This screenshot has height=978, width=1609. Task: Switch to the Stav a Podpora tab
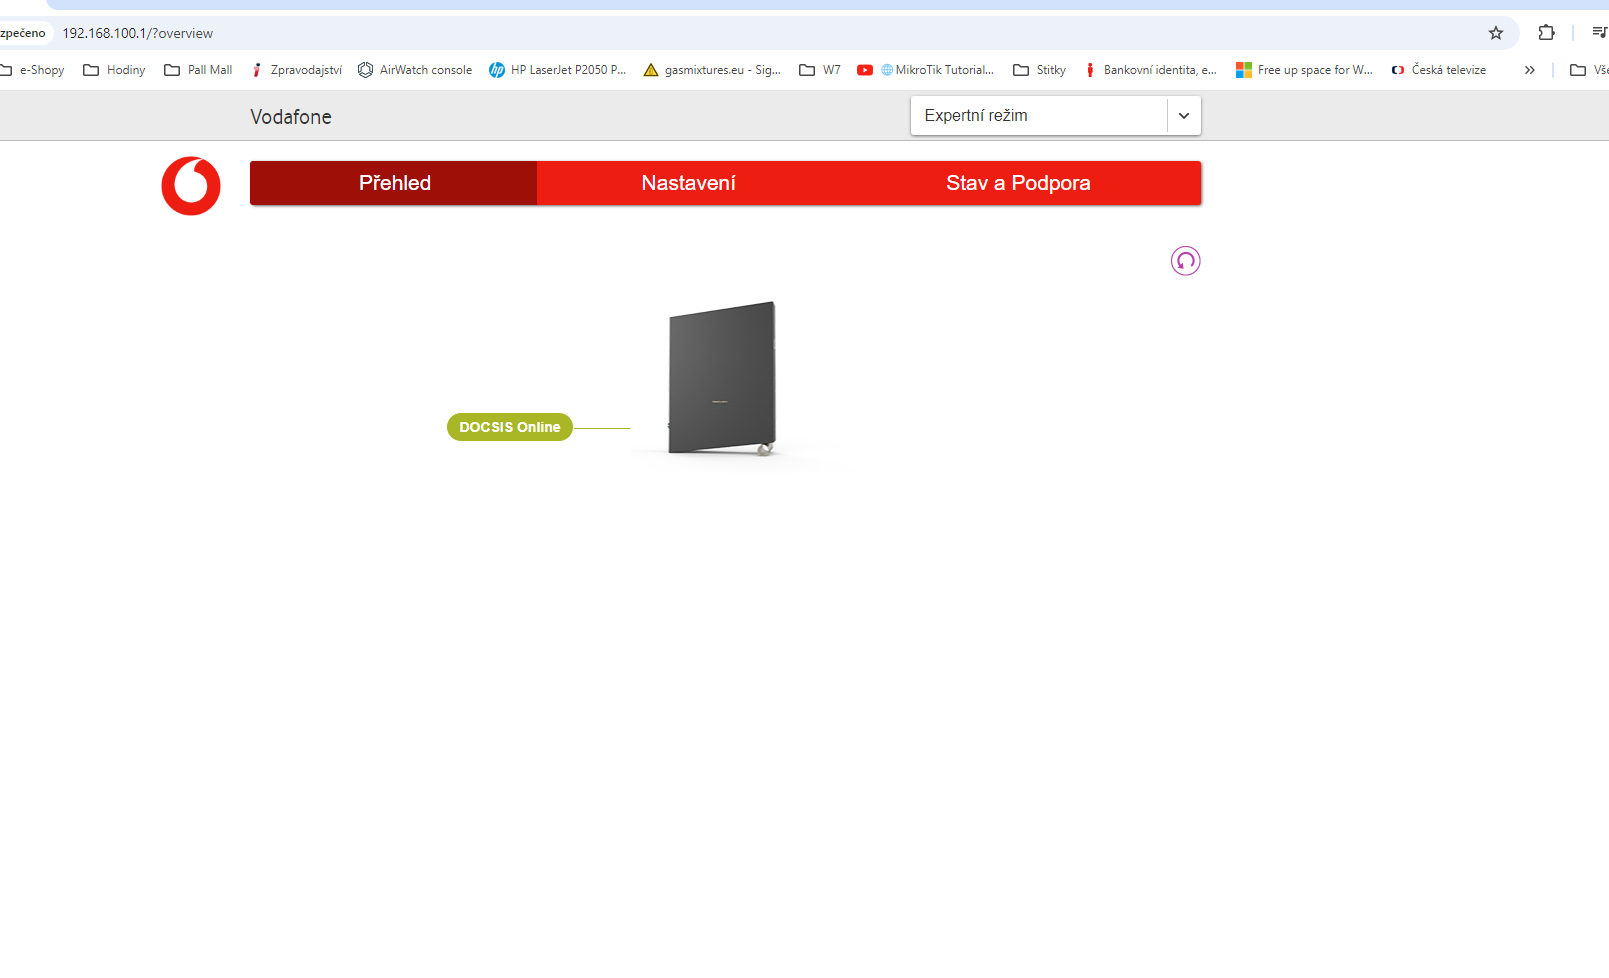(1018, 183)
